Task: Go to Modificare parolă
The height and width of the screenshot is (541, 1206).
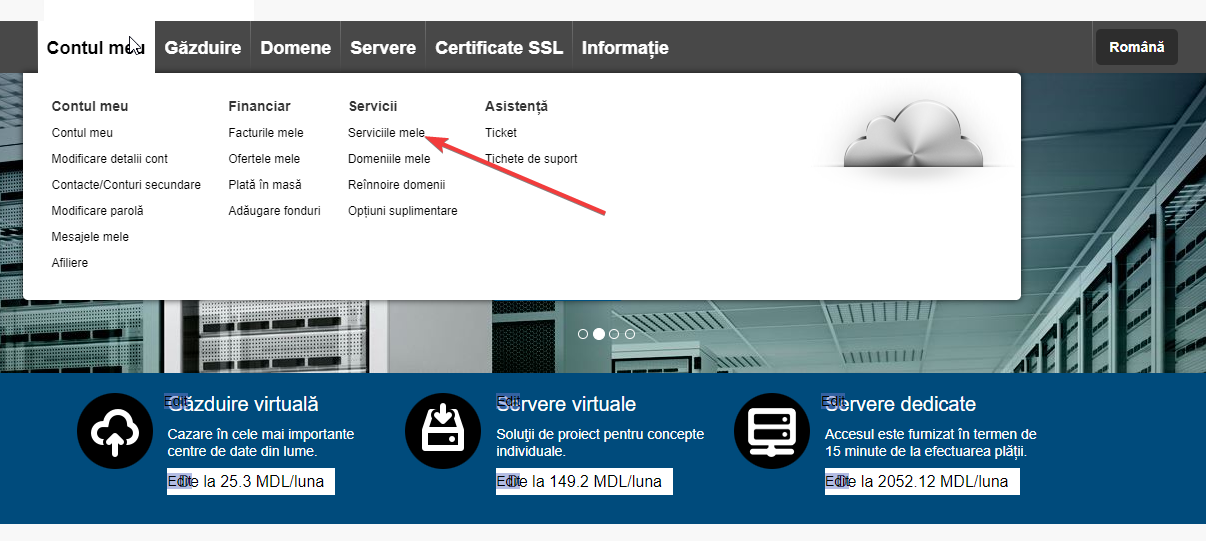Action: point(97,211)
